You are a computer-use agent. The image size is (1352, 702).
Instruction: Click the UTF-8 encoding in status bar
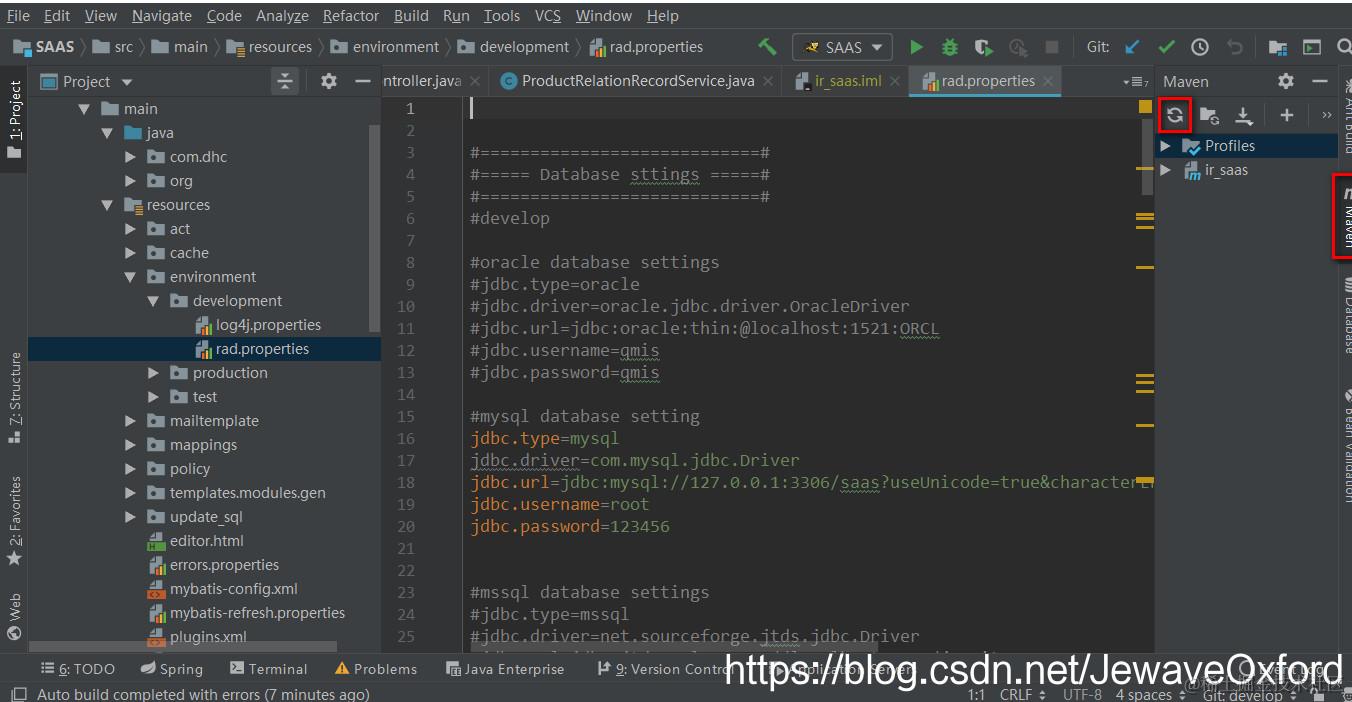(x=1082, y=694)
